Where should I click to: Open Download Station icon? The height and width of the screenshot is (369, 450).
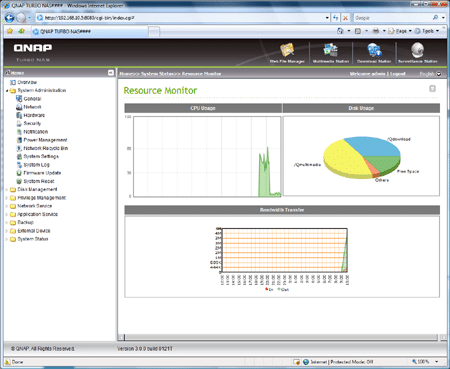pyautogui.click(x=374, y=53)
